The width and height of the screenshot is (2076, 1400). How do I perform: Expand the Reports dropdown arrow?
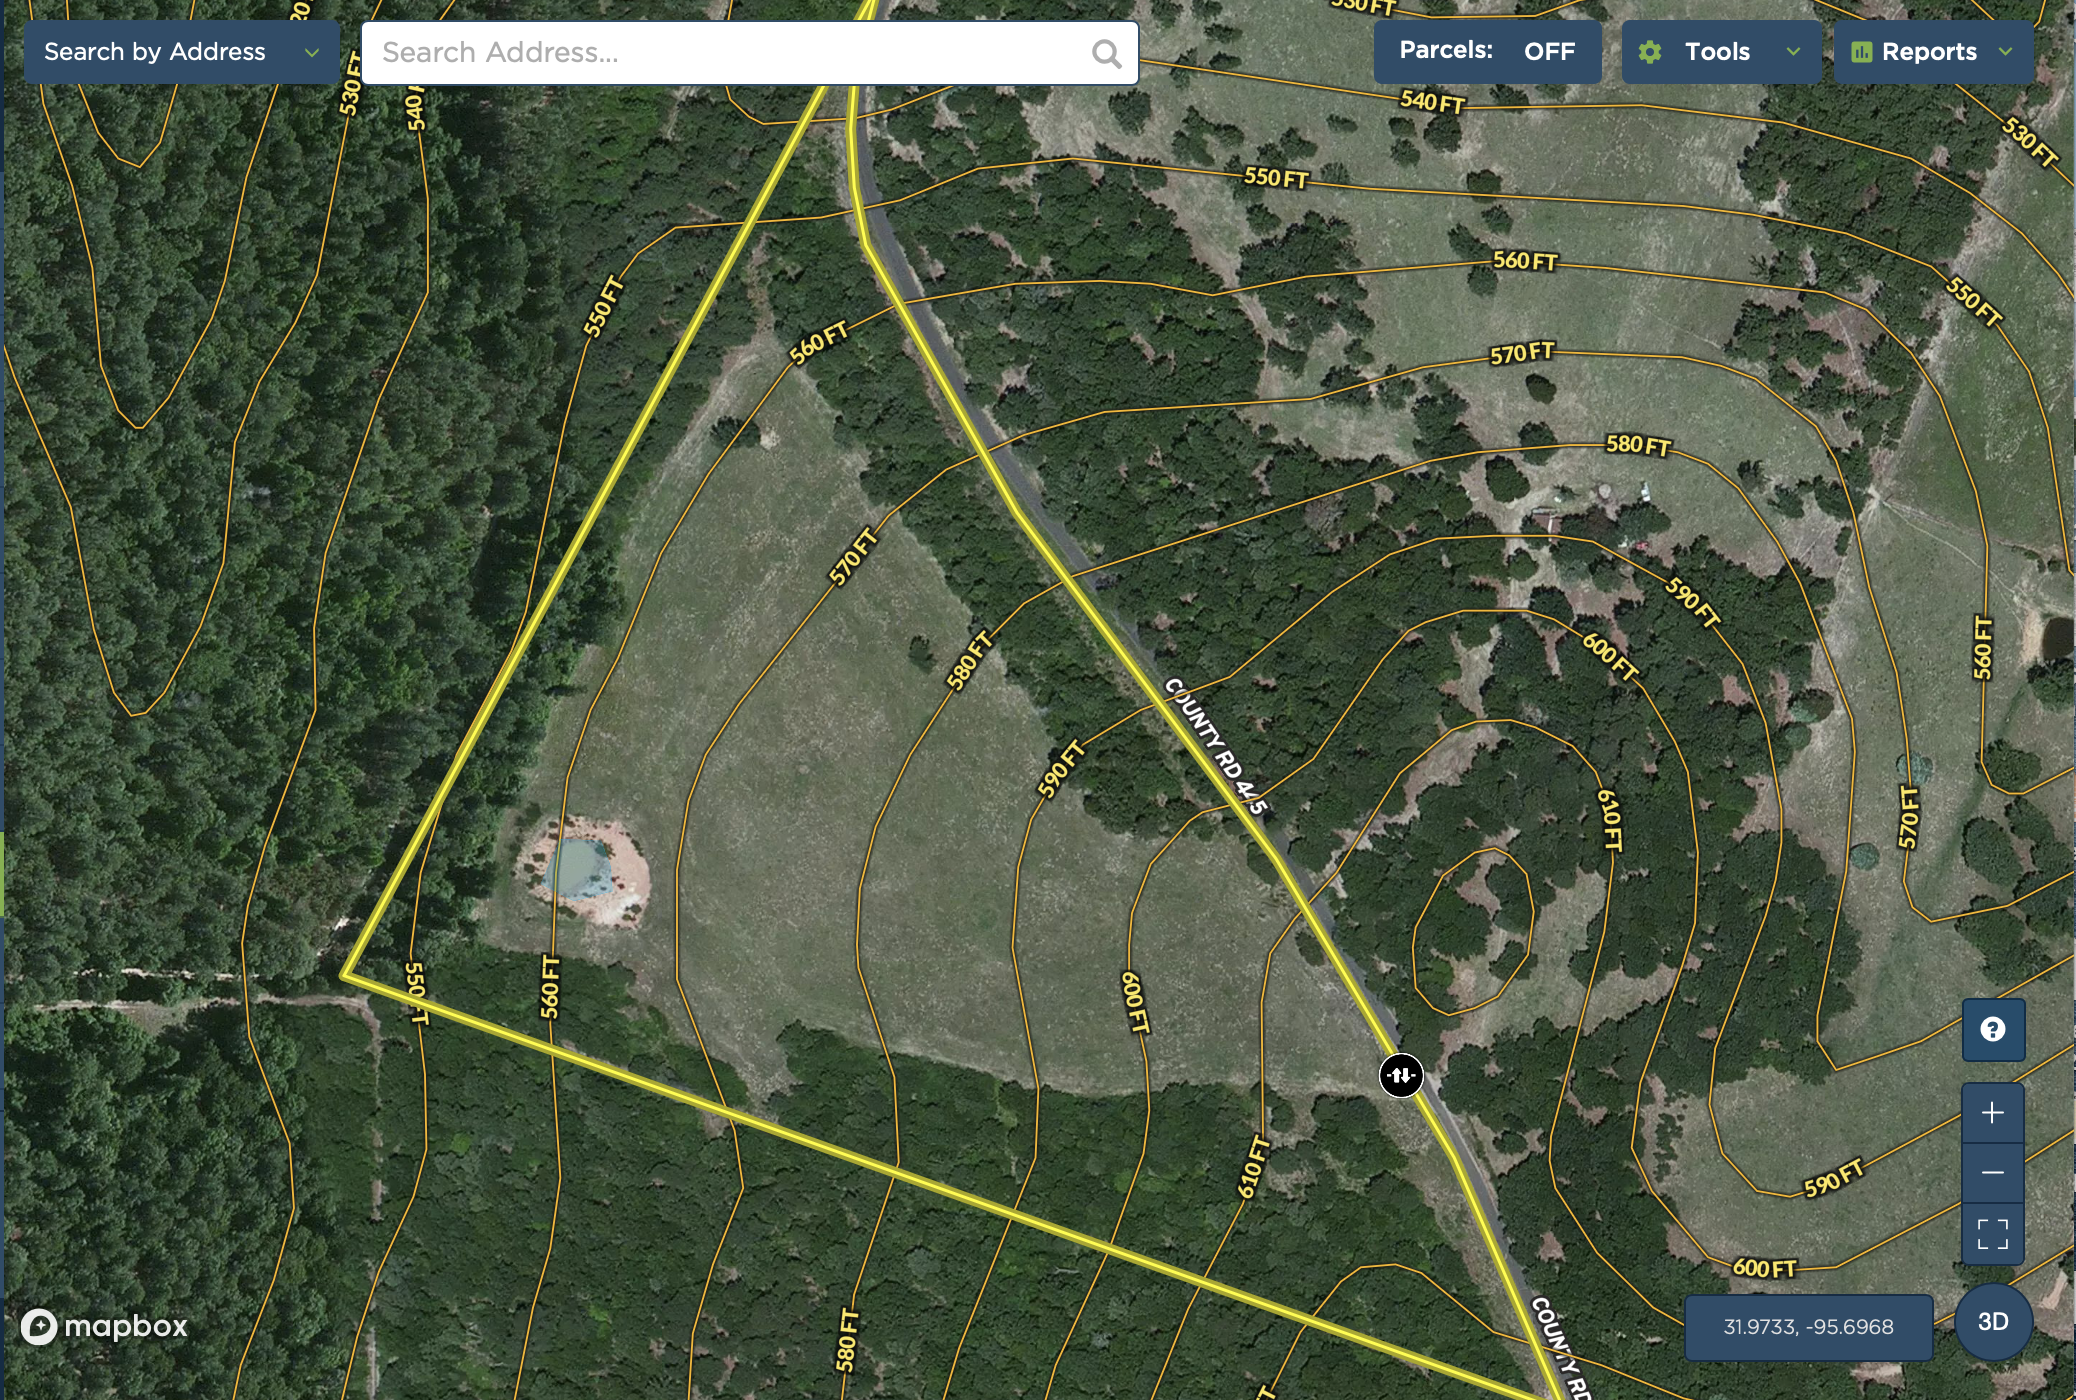coord(2005,52)
